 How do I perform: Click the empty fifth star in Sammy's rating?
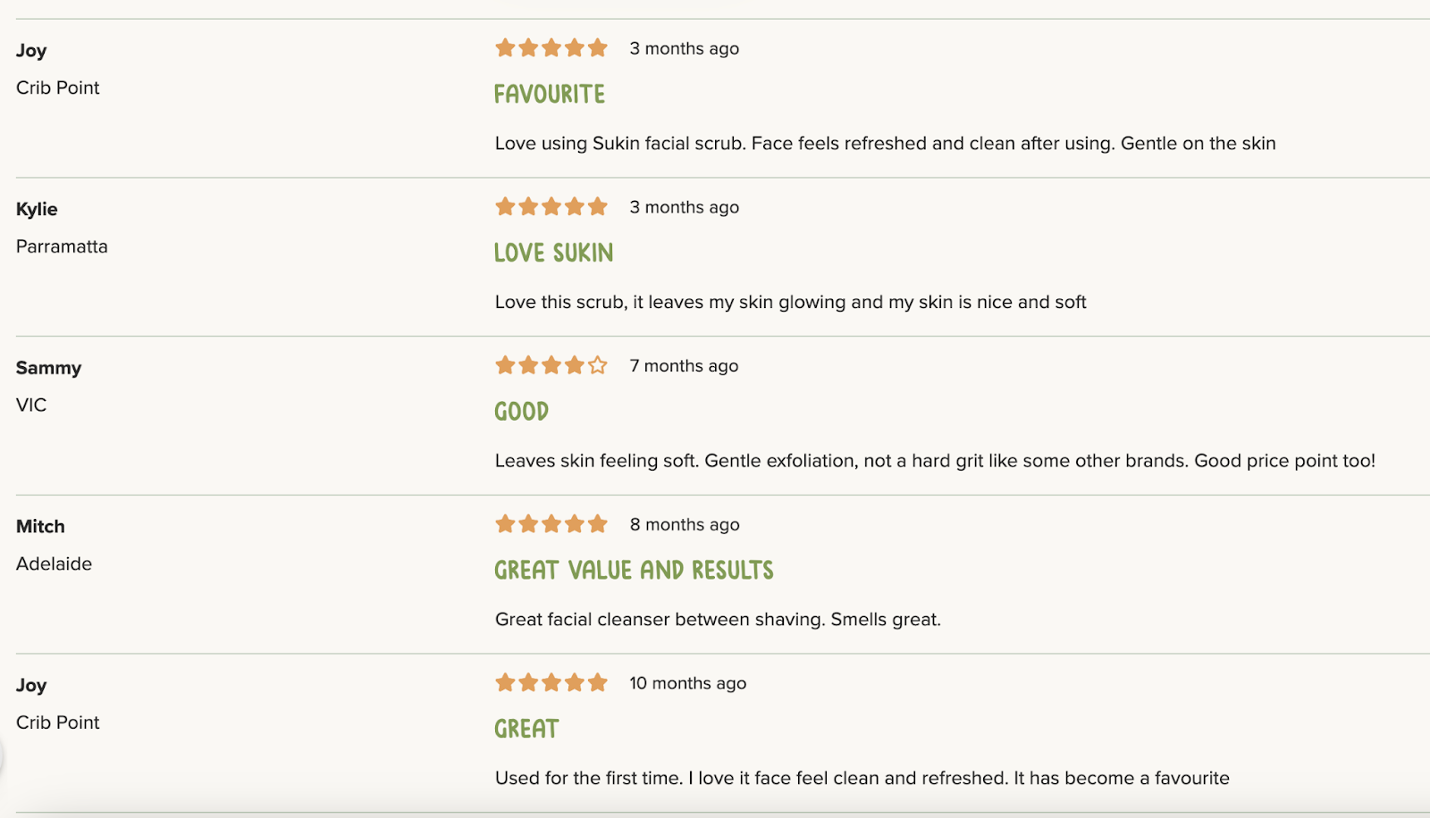(x=598, y=366)
